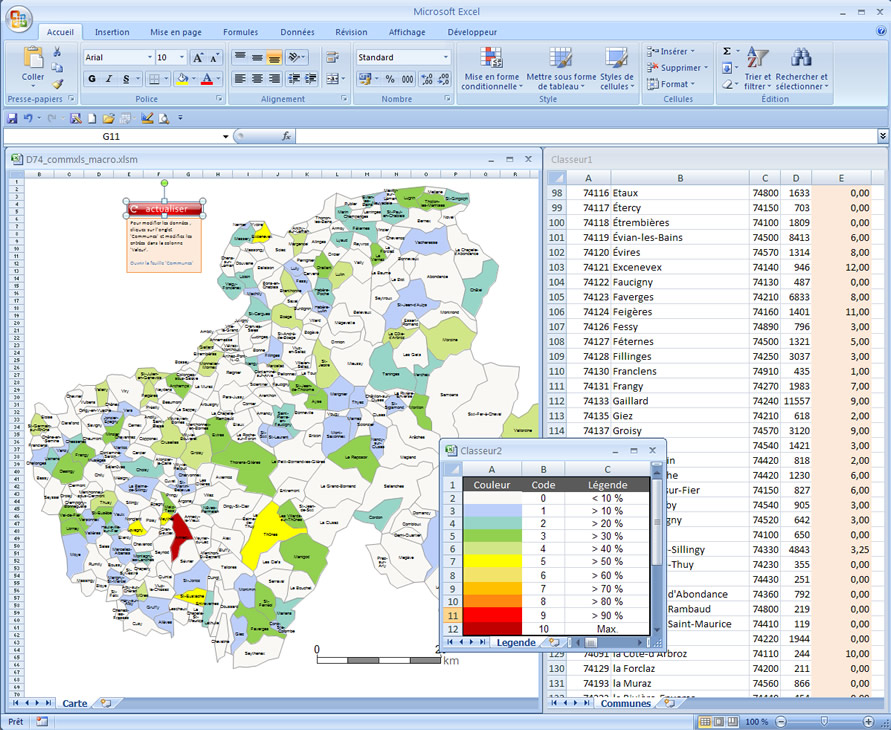
Task: Toggle underline (S) formatting
Action: coord(126,79)
